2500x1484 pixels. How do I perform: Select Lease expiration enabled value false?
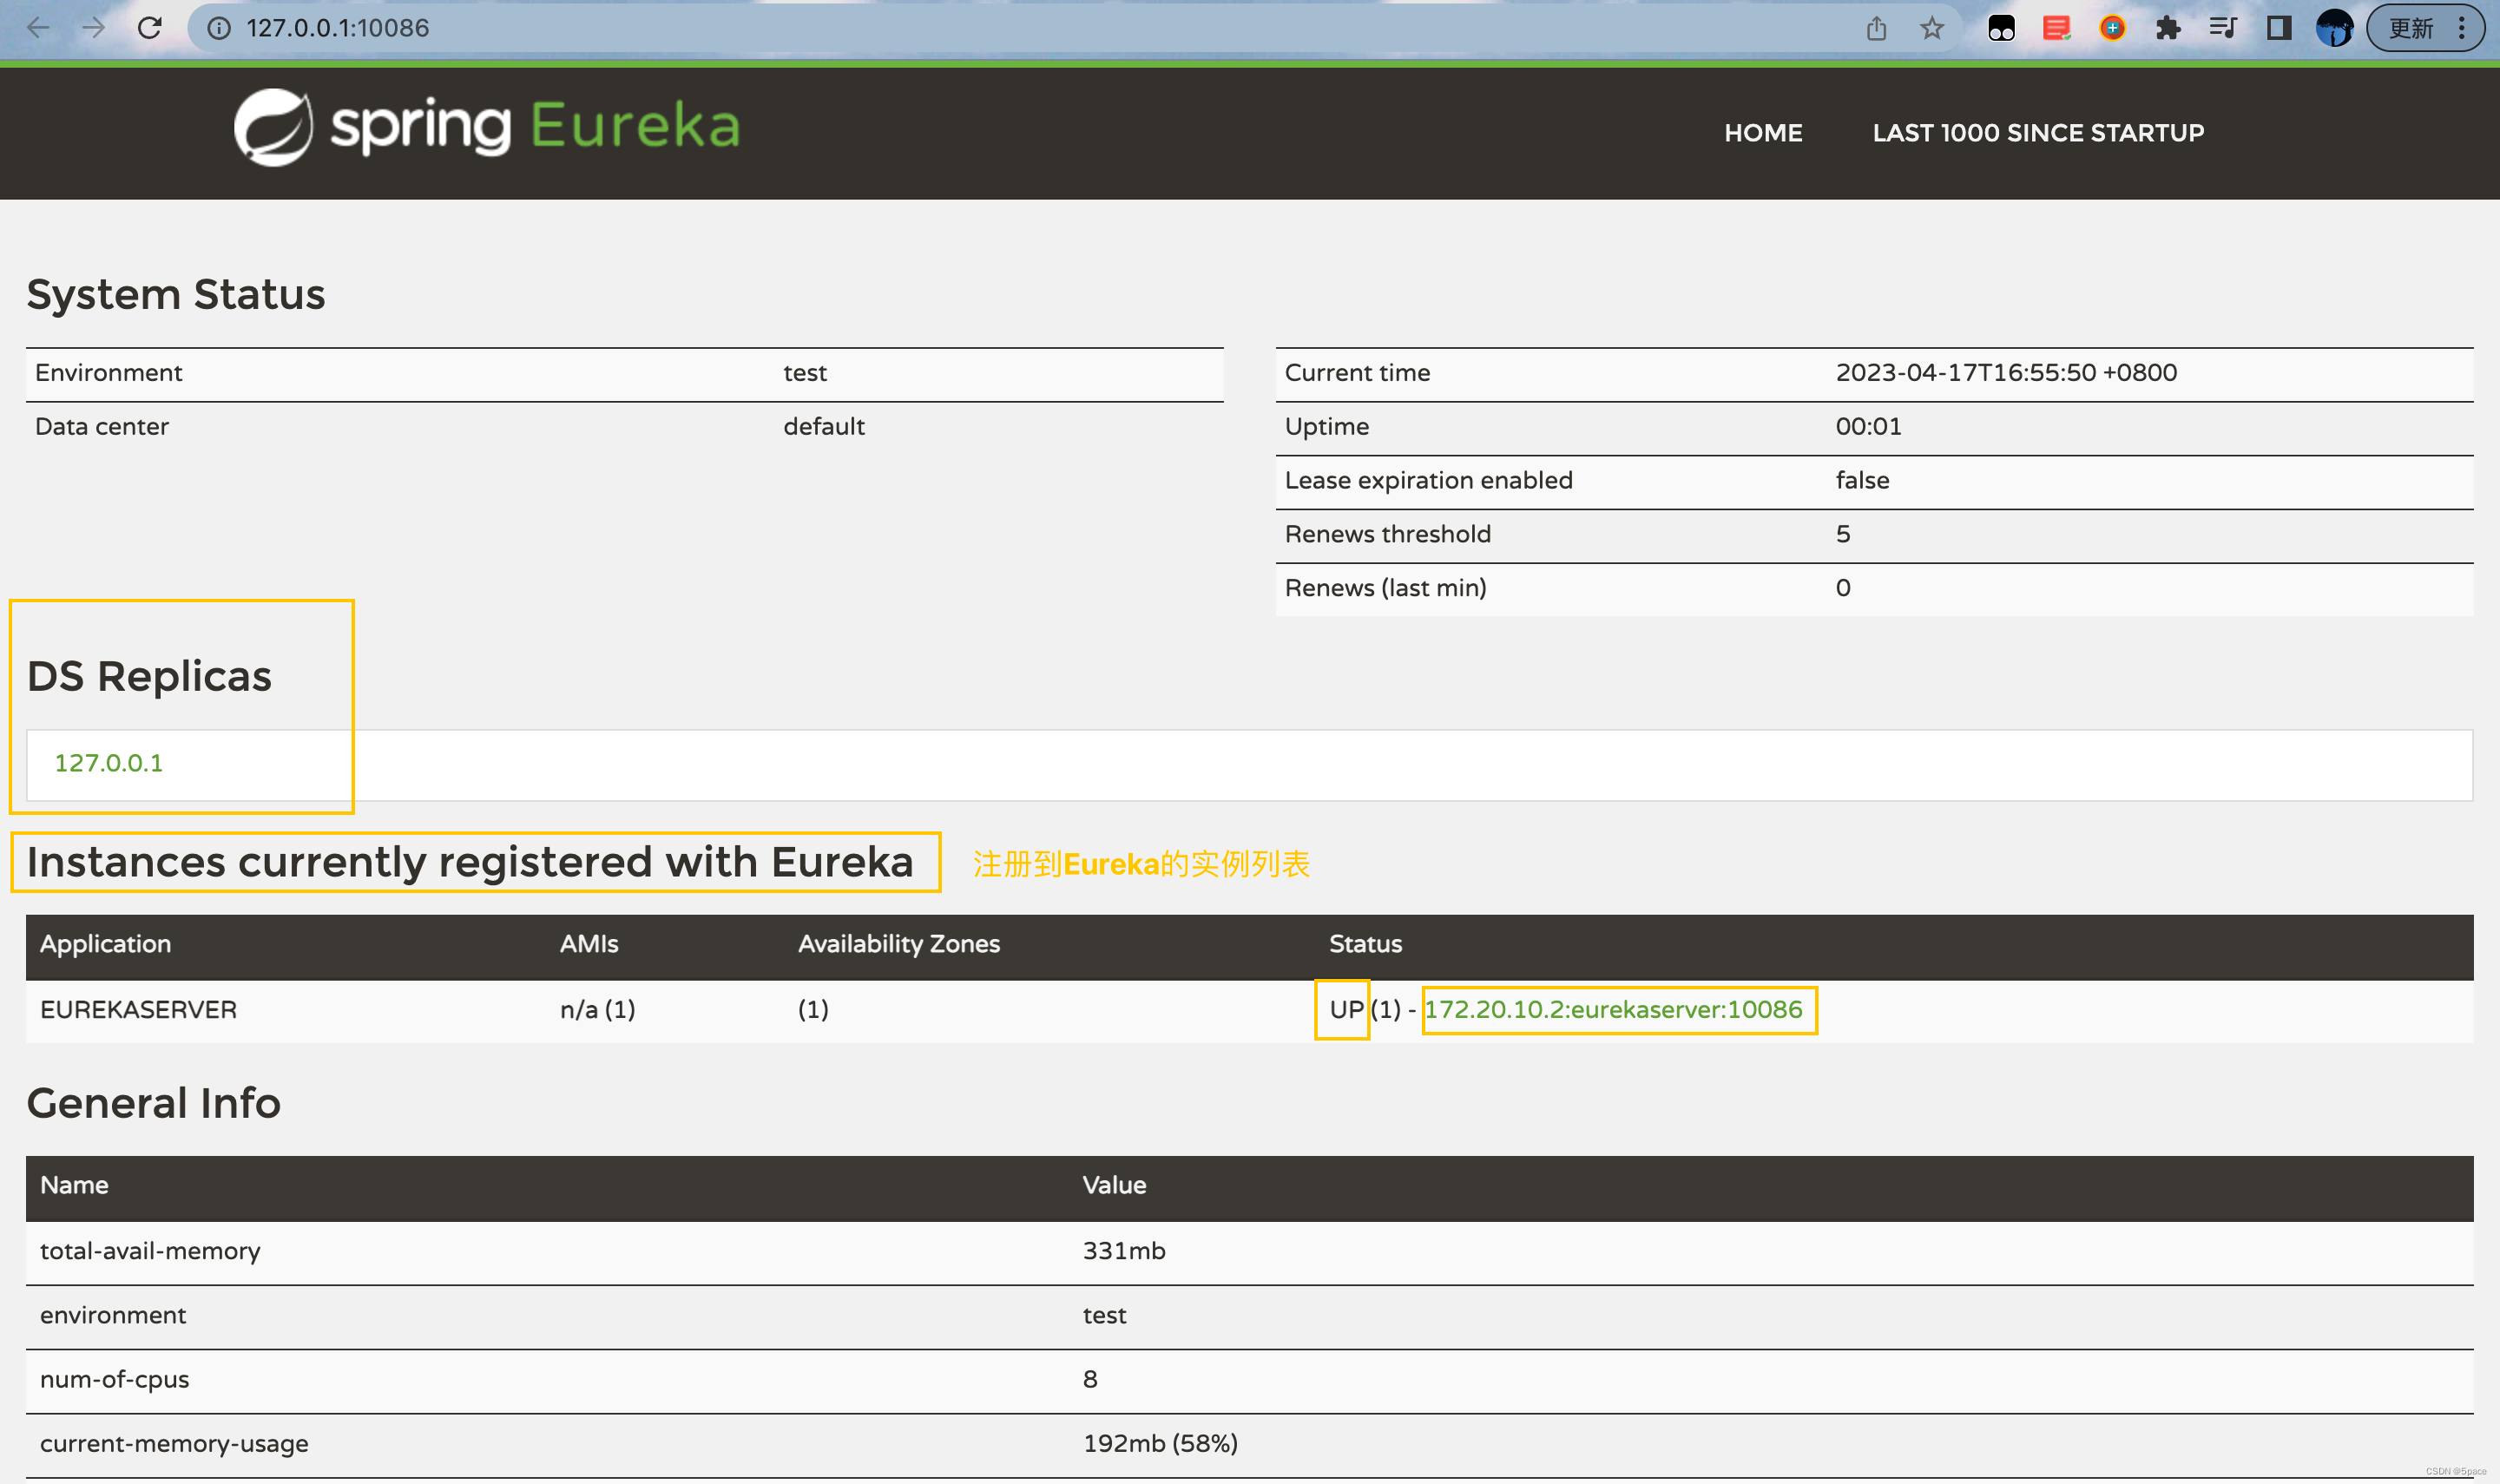(1862, 480)
